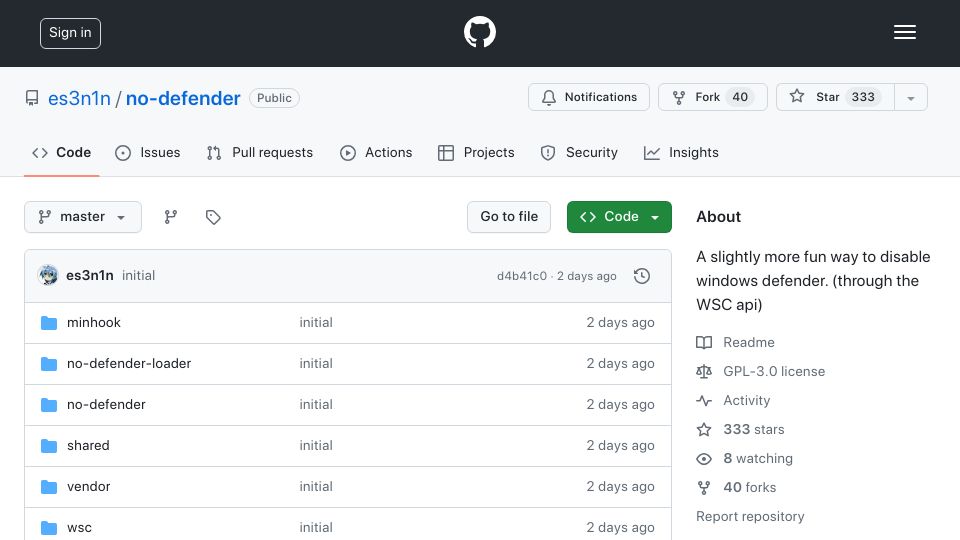View branches via the branch icon
The height and width of the screenshot is (540, 960).
point(171,217)
